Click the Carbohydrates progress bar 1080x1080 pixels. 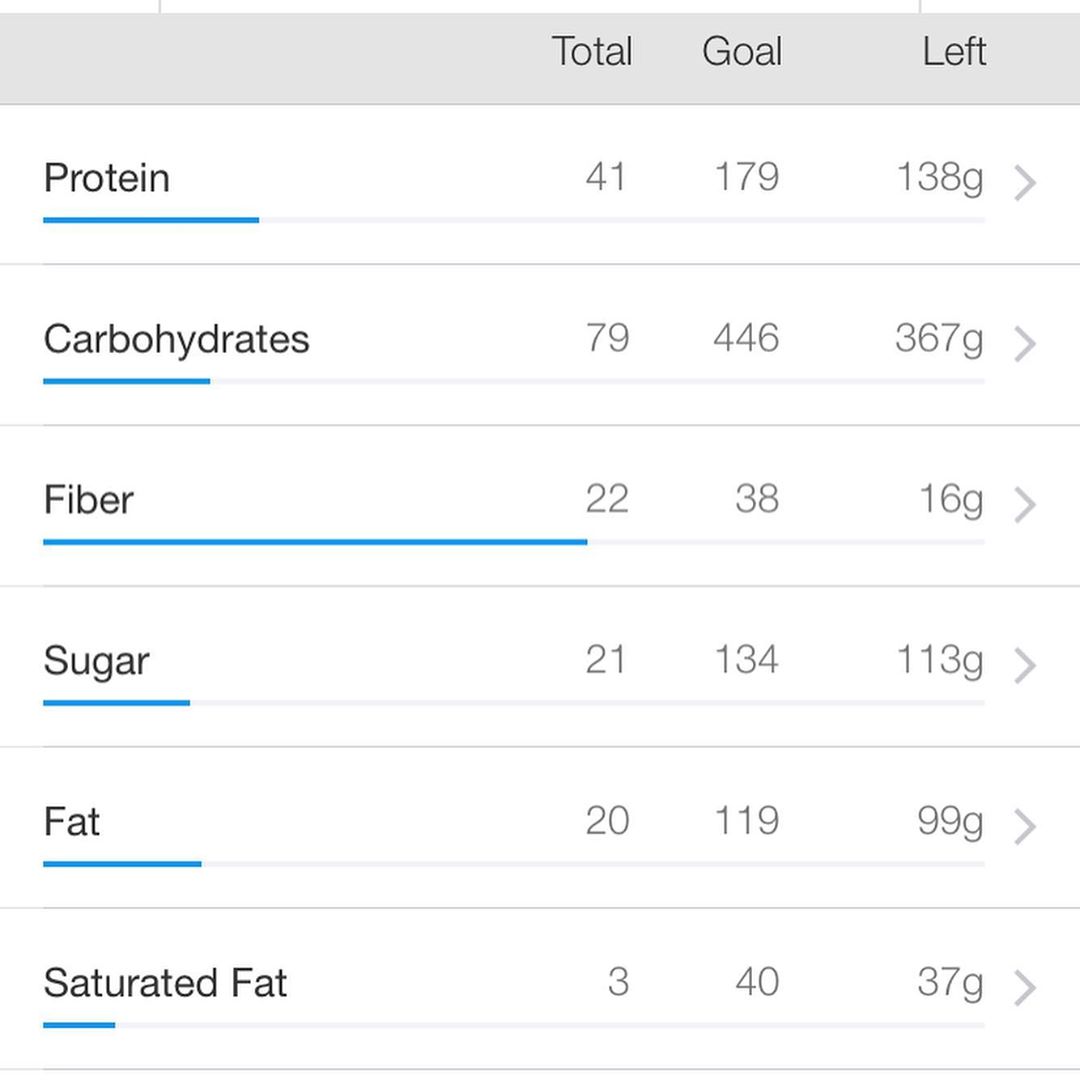tap(514, 381)
